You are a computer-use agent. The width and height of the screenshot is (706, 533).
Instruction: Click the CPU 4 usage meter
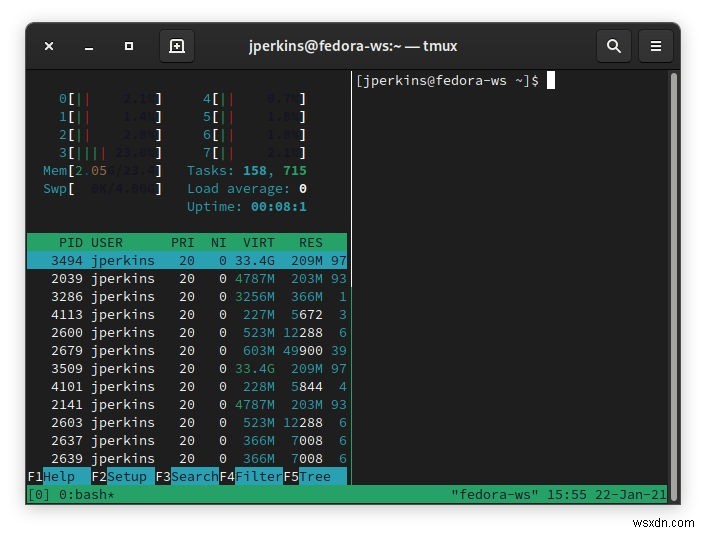(254, 99)
